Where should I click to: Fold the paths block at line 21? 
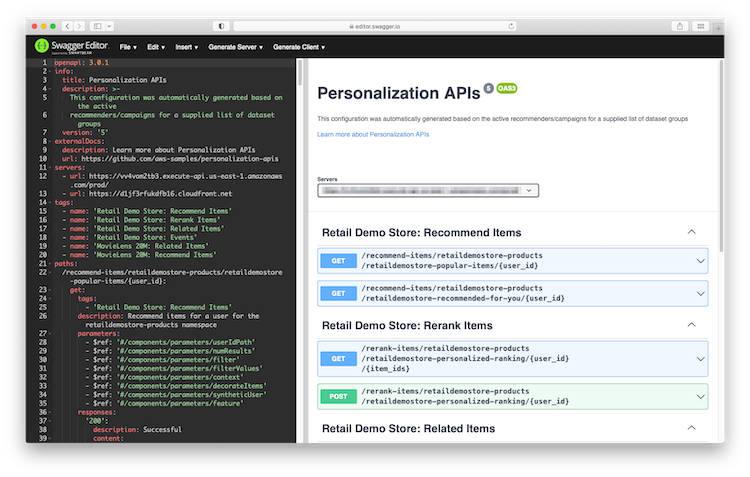(x=50, y=264)
